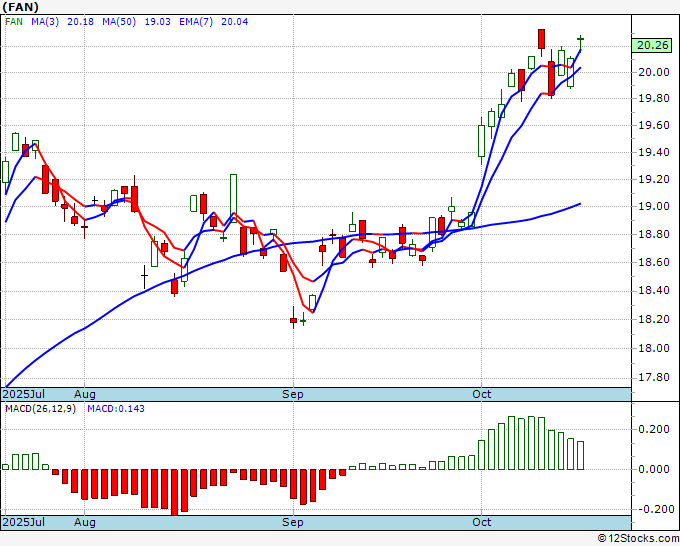This screenshot has height=546, width=680.
Task: Click the current price tag 20.26
Action: (x=652, y=45)
